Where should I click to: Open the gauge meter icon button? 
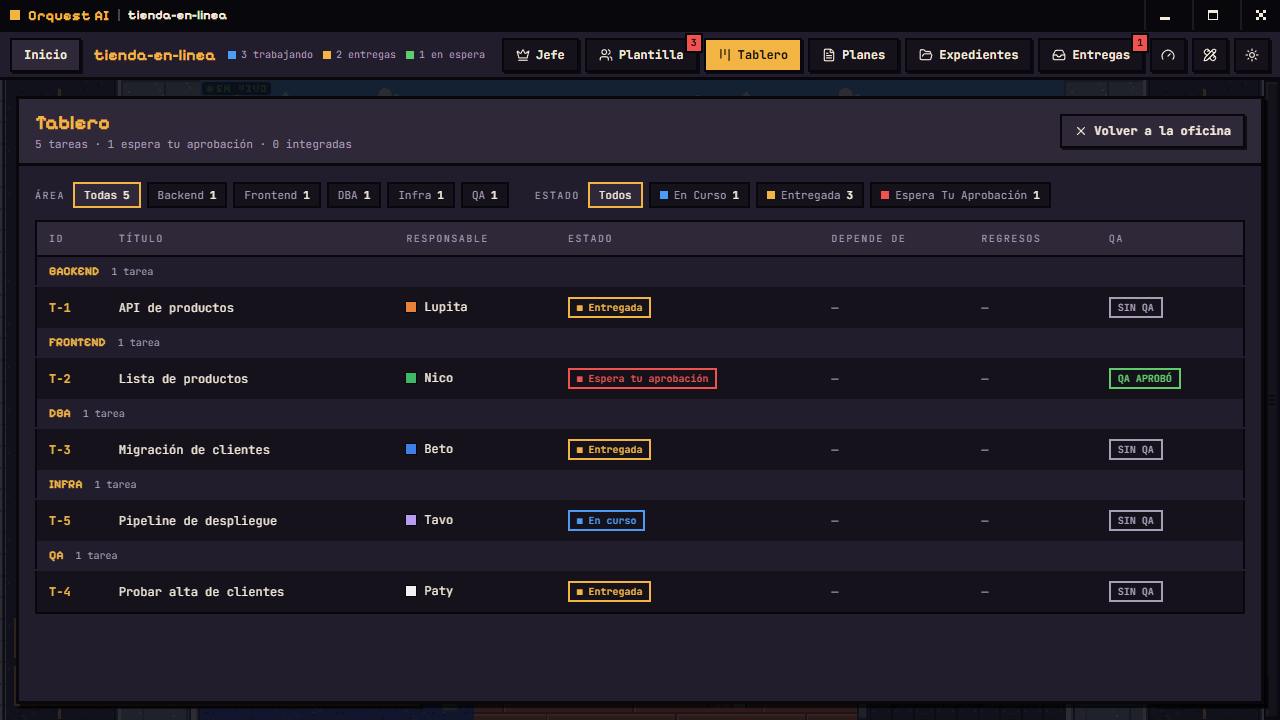1168,55
